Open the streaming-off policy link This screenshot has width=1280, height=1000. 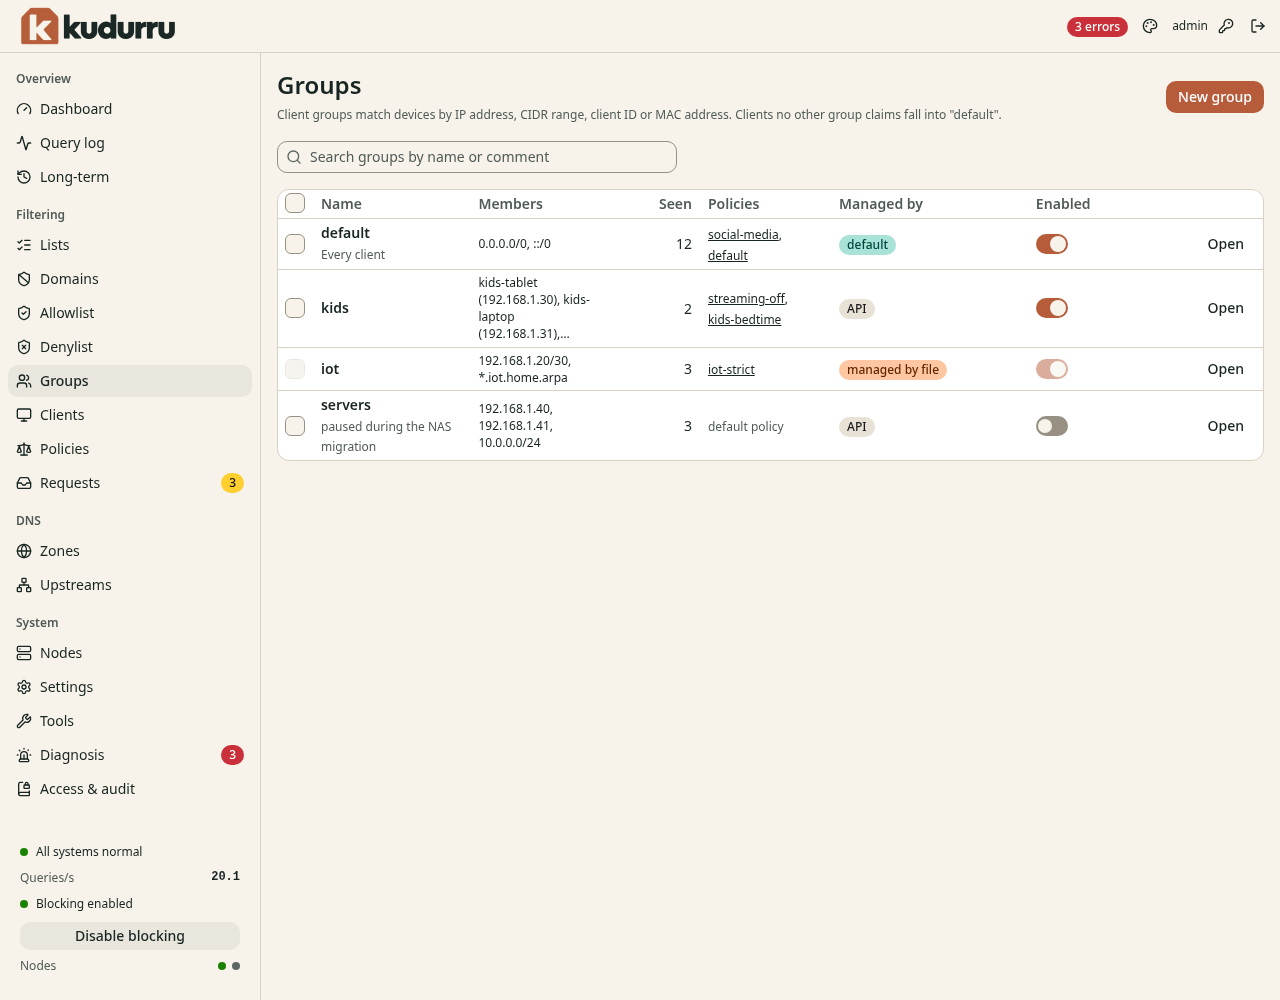click(746, 298)
